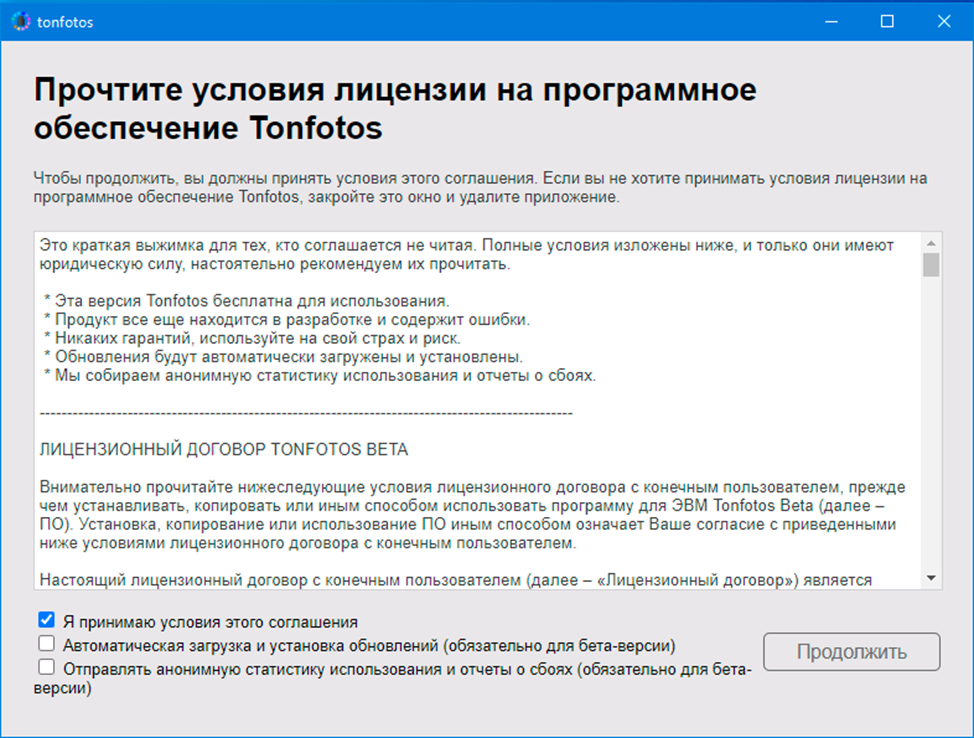Click the paragraph starting 'Внимательно прочитайте нижеследующие условия'
The width and height of the screenshot is (974, 738).
(473, 515)
